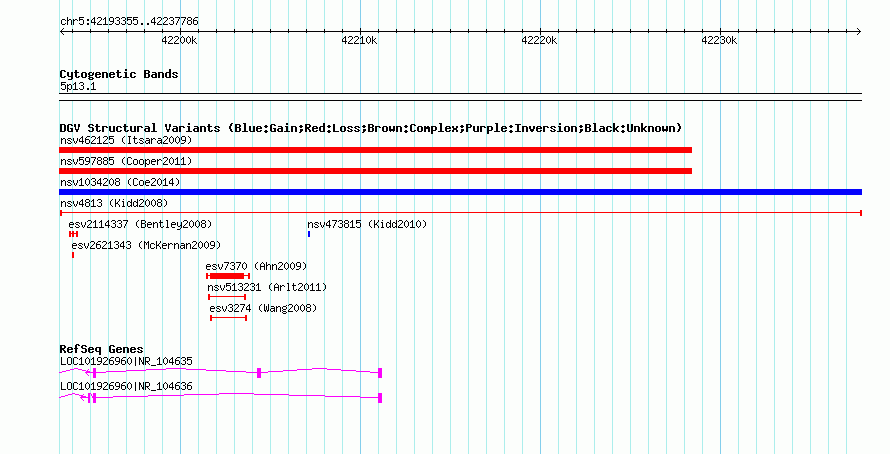The image size is (890, 454).
Task: Click the 42200k ruler tick label
Action: coord(179,40)
